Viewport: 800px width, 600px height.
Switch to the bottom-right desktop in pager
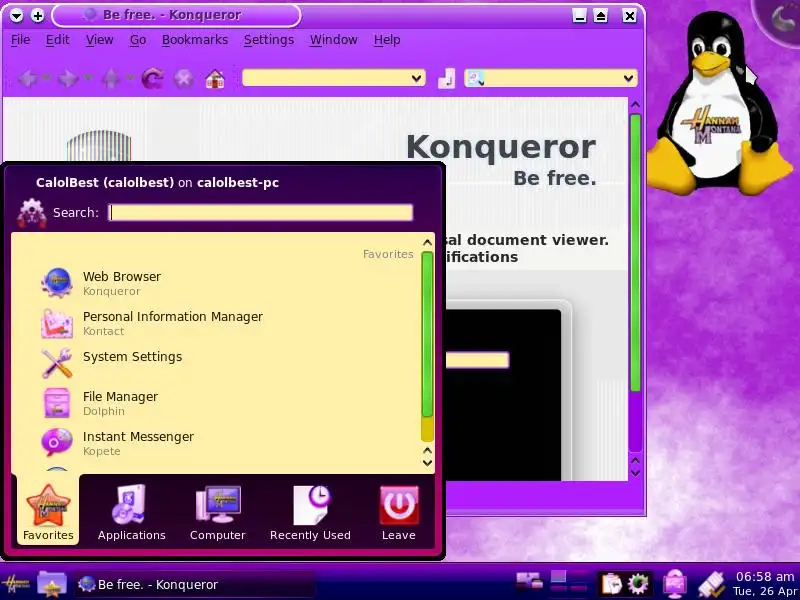pyautogui.click(x=578, y=591)
